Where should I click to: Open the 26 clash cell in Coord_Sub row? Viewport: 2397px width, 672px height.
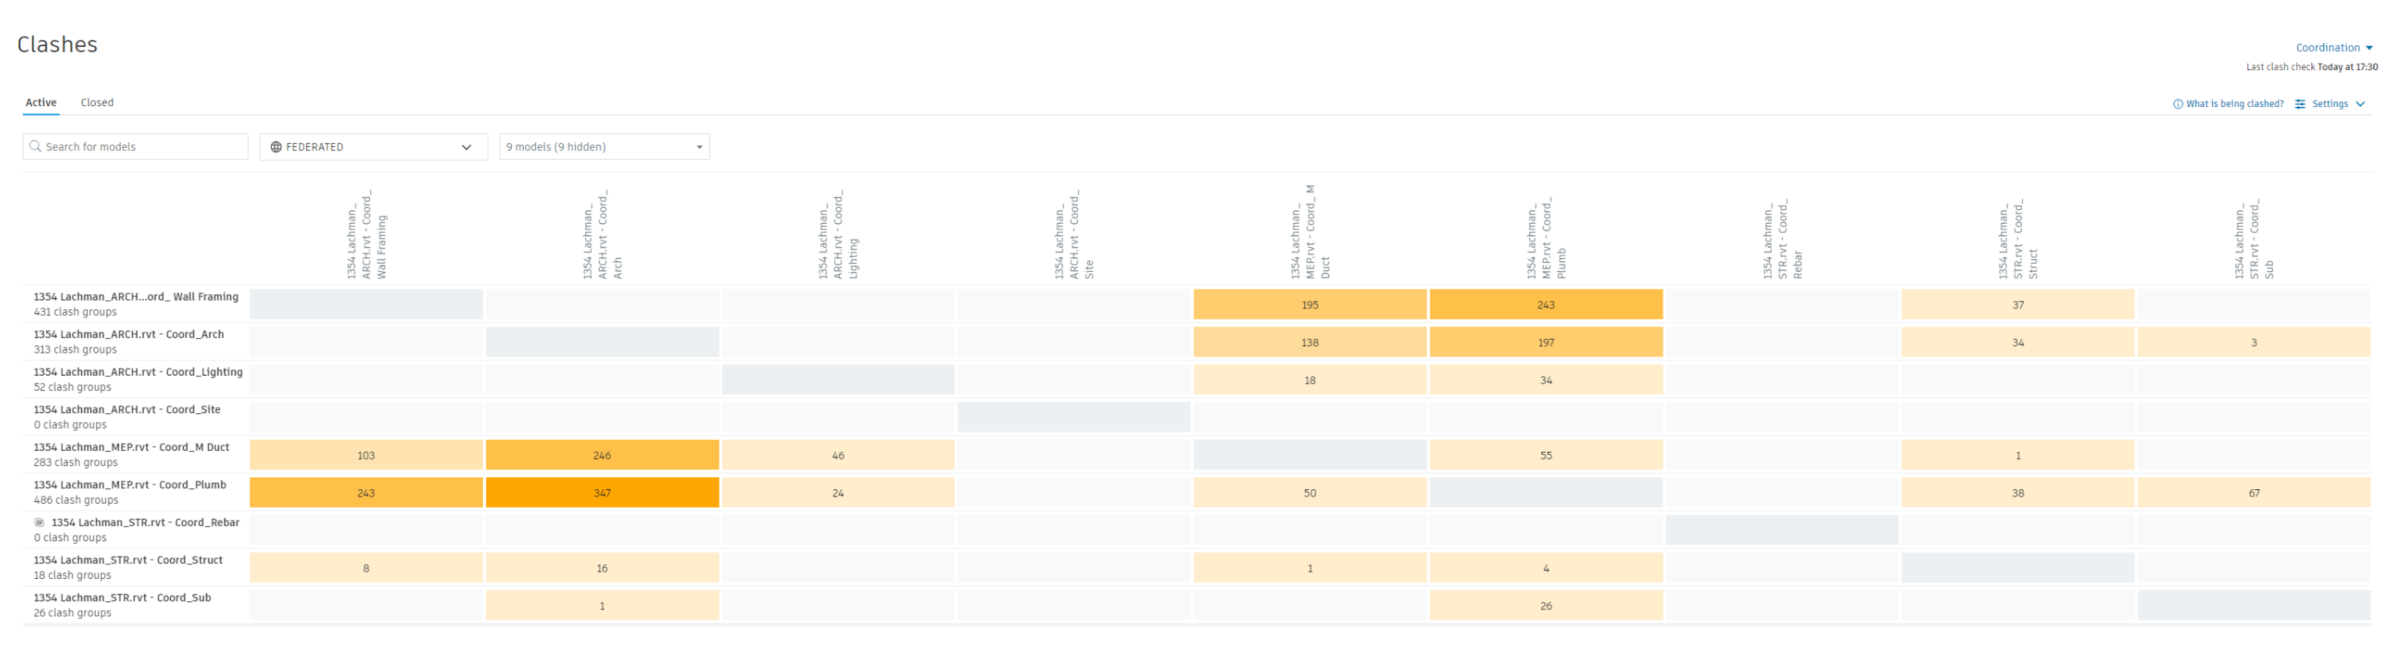(x=1546, y=606)
